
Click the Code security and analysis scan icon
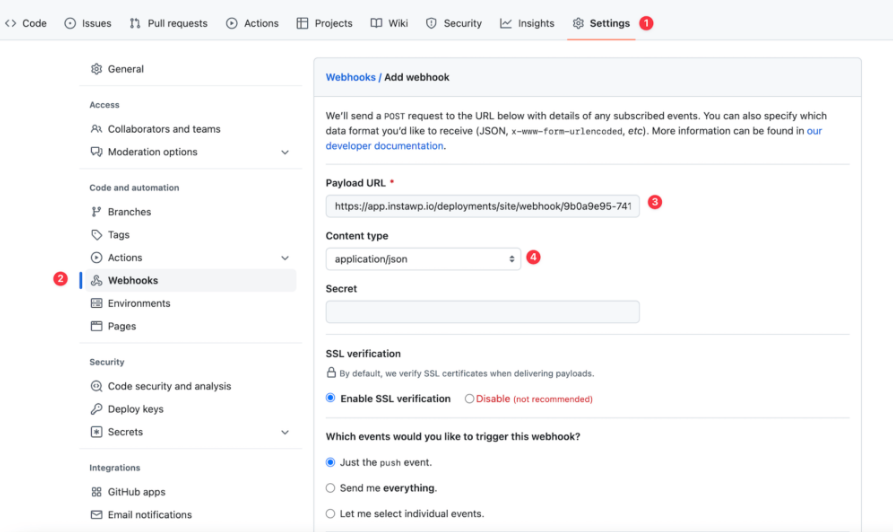[x=96, y=386]
